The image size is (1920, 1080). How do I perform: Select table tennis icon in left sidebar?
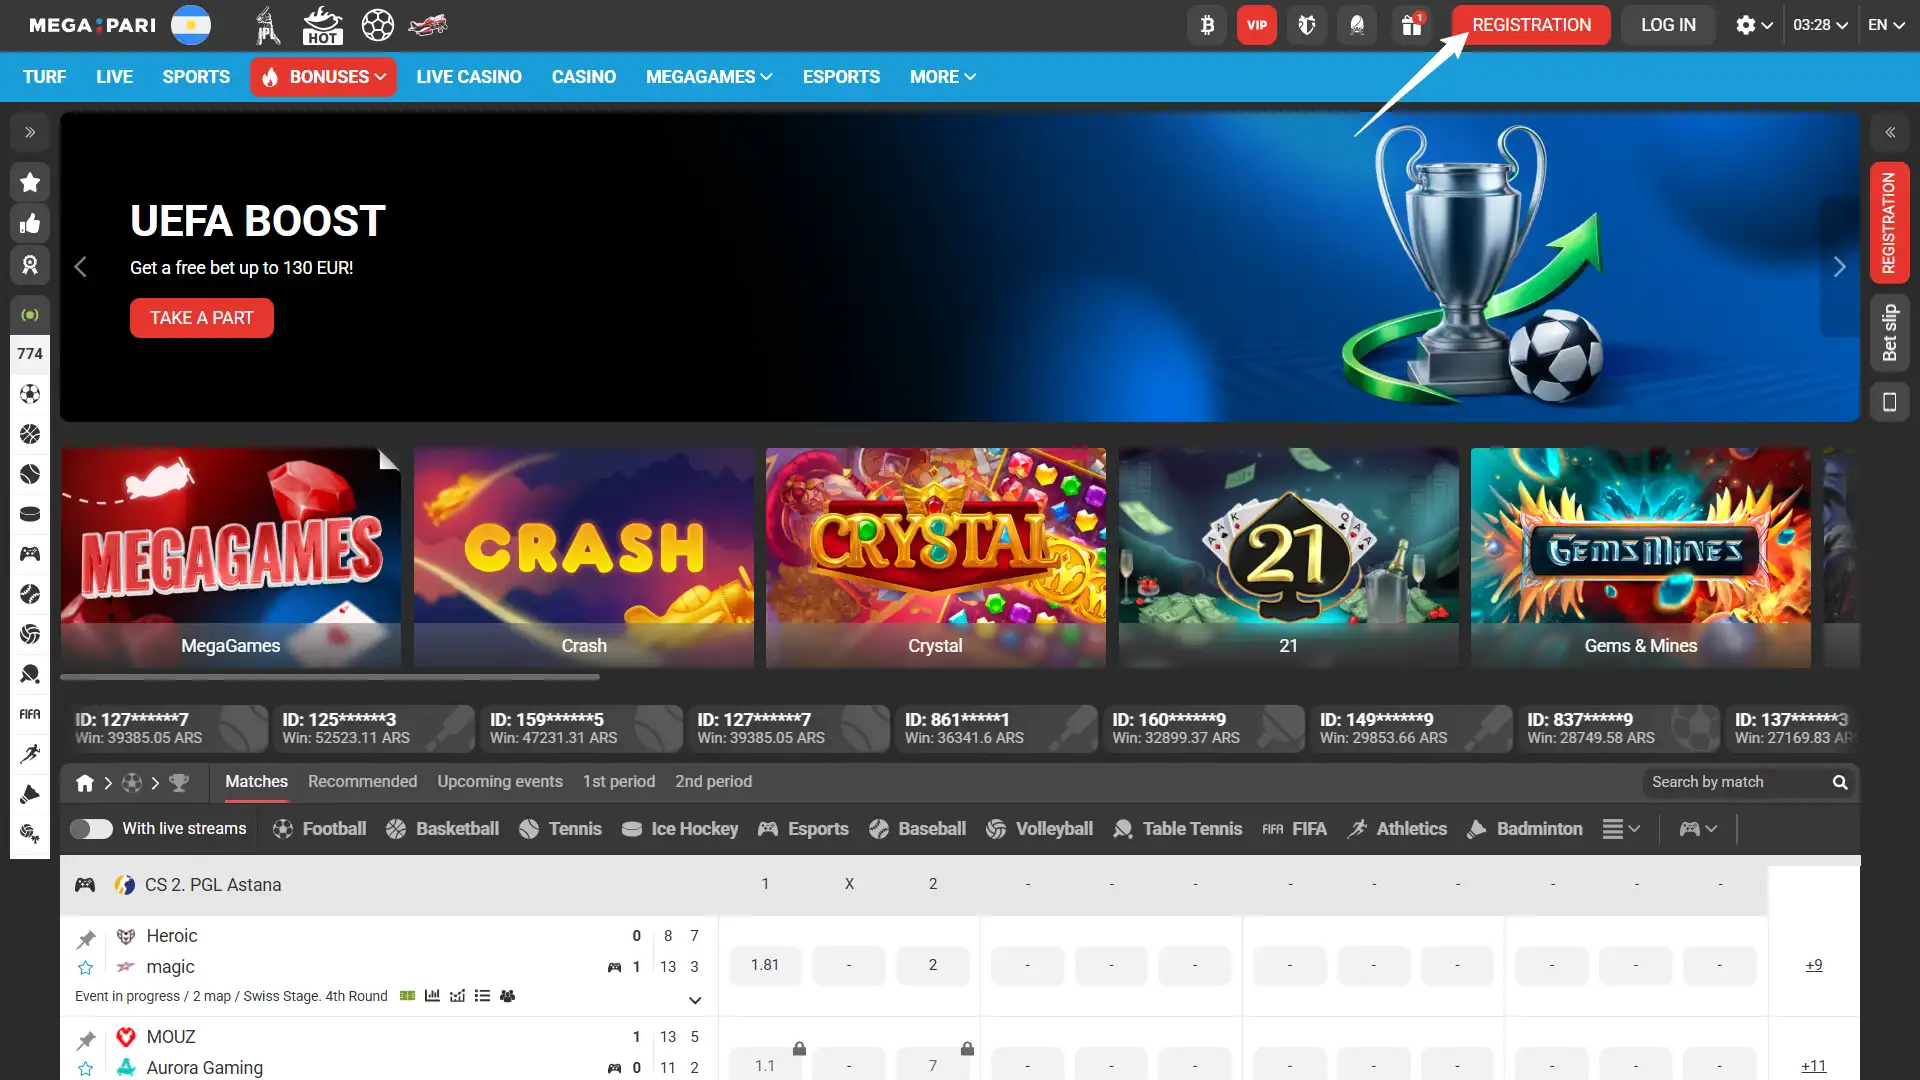30,674
